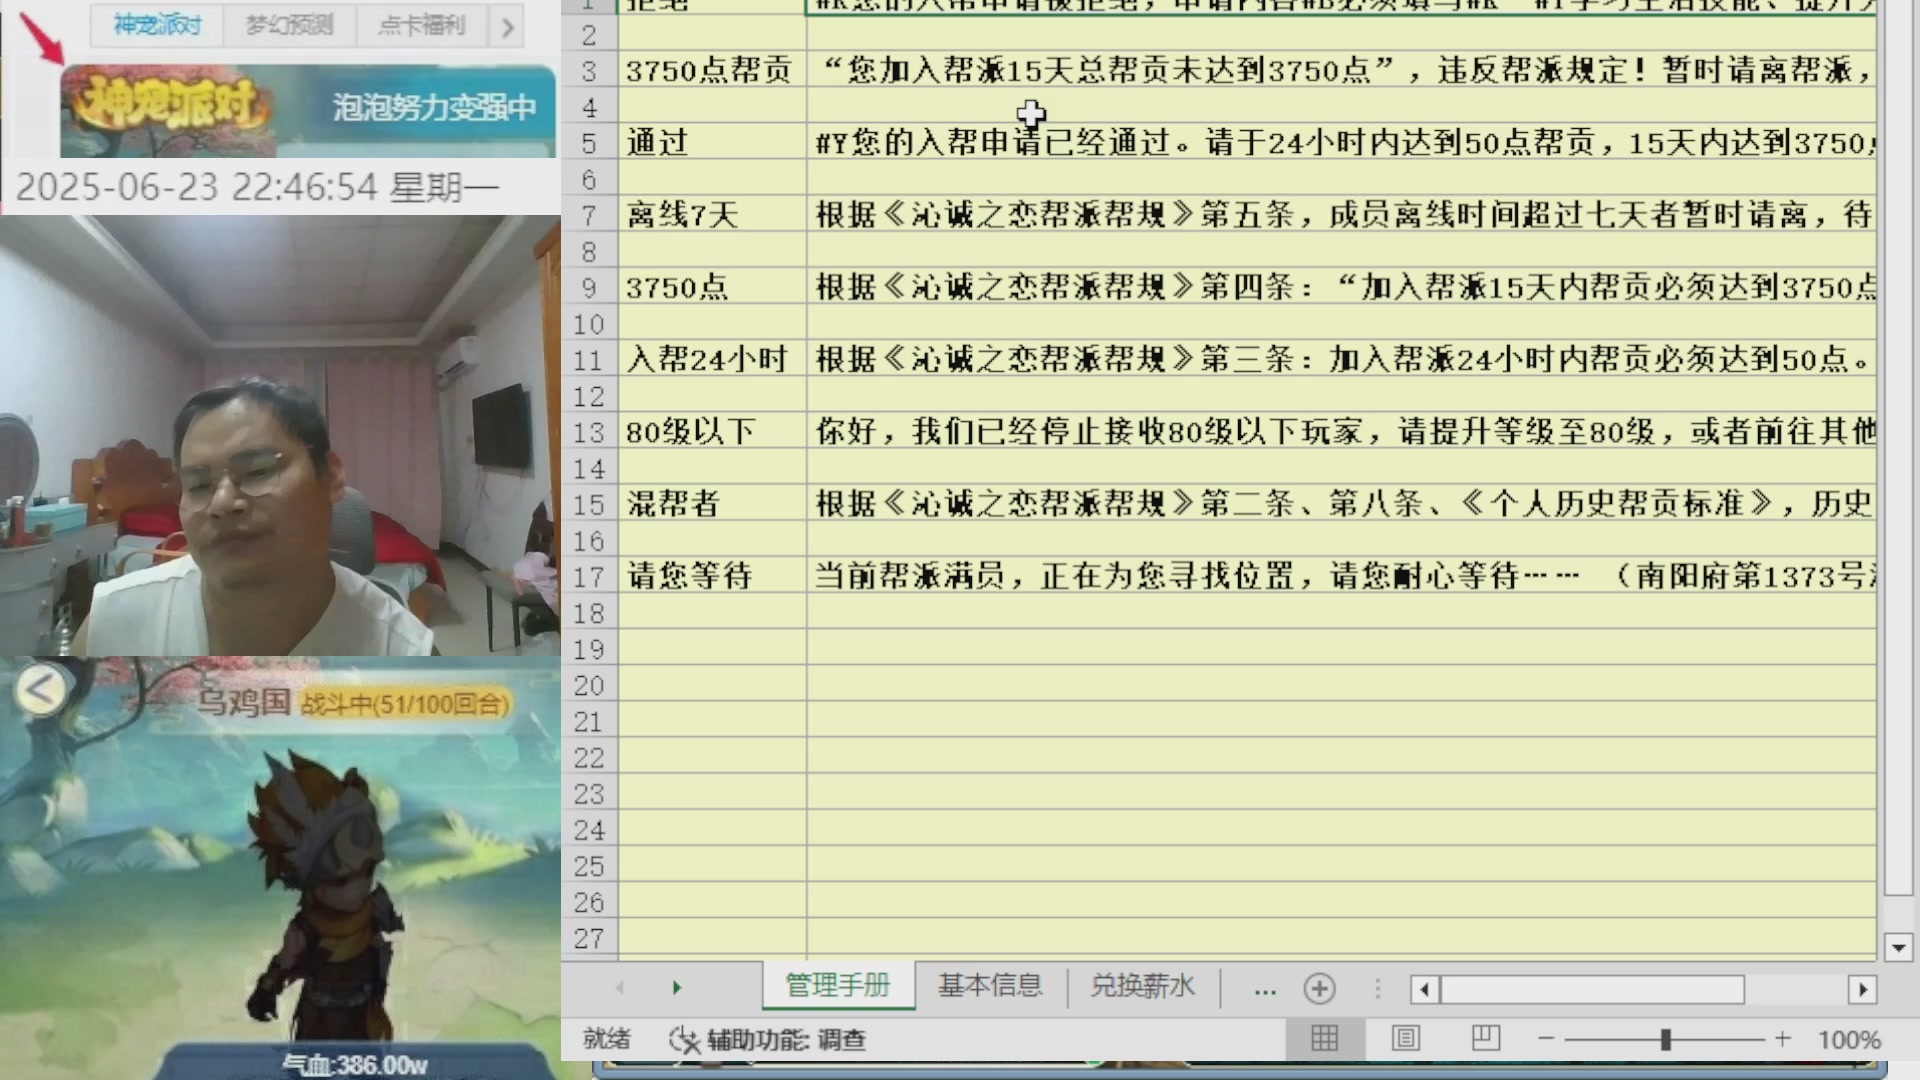This screenshot has height=1080, width=1920.
Task: Show more sheet tabs via ellipsis
Action: tap(1264, 989)
